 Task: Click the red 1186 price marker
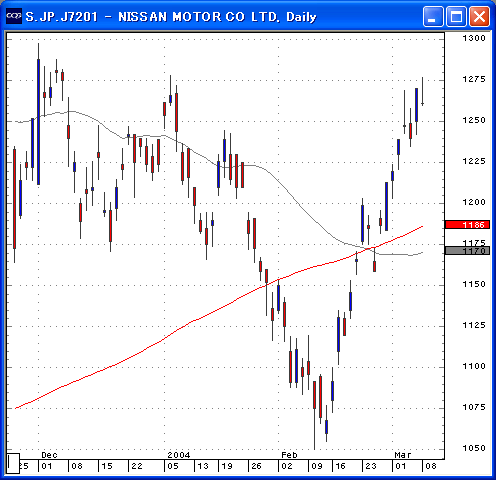pos(467,224)
